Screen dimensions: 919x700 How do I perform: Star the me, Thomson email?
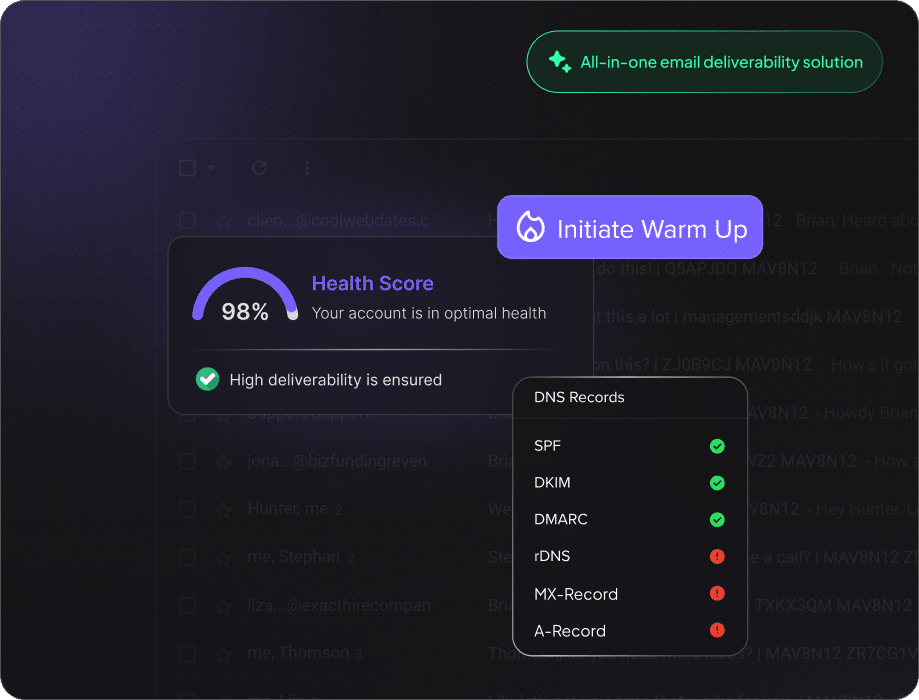223,654
